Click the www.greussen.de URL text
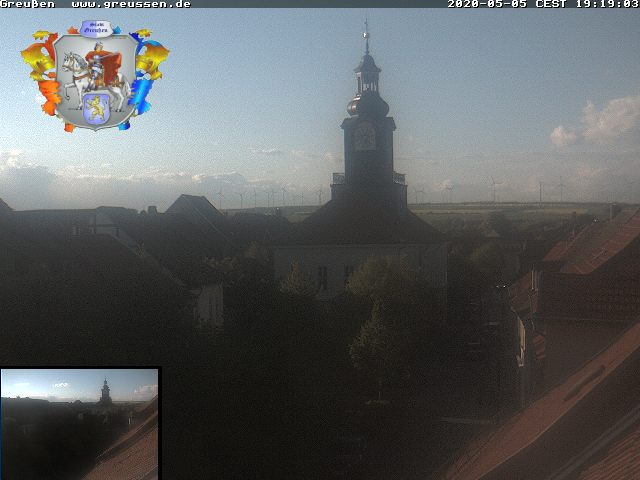This screenshot has width=640, height=480. coord(131,4)
